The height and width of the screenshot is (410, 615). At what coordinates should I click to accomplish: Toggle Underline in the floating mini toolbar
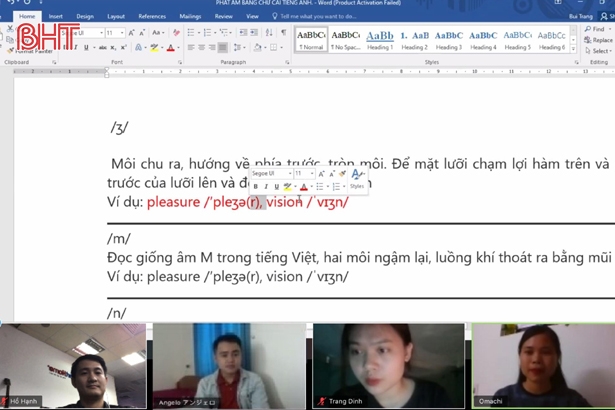tap(277, 186)
